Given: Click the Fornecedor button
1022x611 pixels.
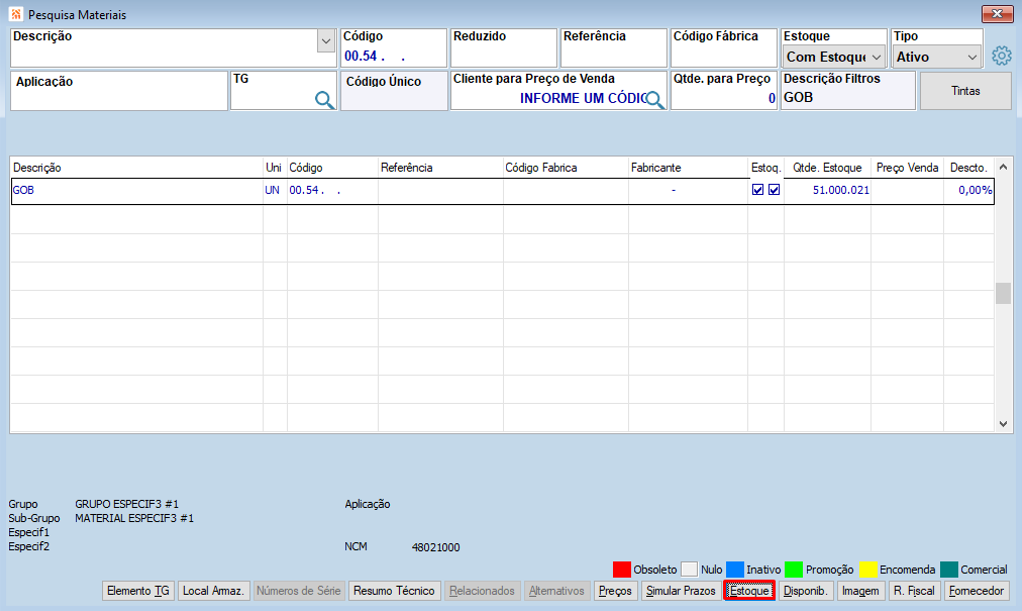Looking at the screenshot, I should [976, 591].
